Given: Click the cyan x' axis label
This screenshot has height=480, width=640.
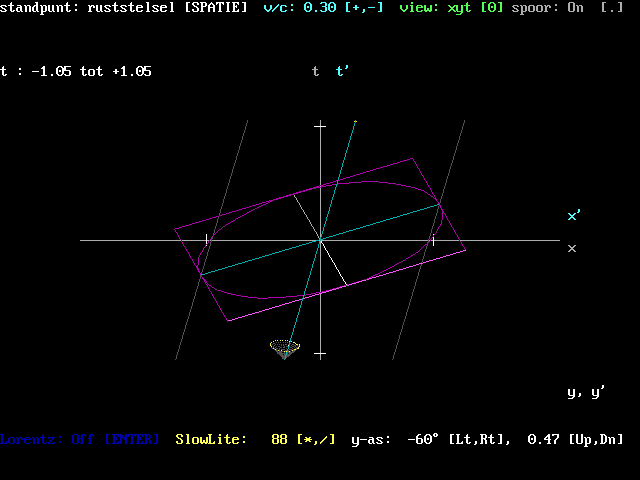Looking at the screenshot, I should (x=574, y=216).
